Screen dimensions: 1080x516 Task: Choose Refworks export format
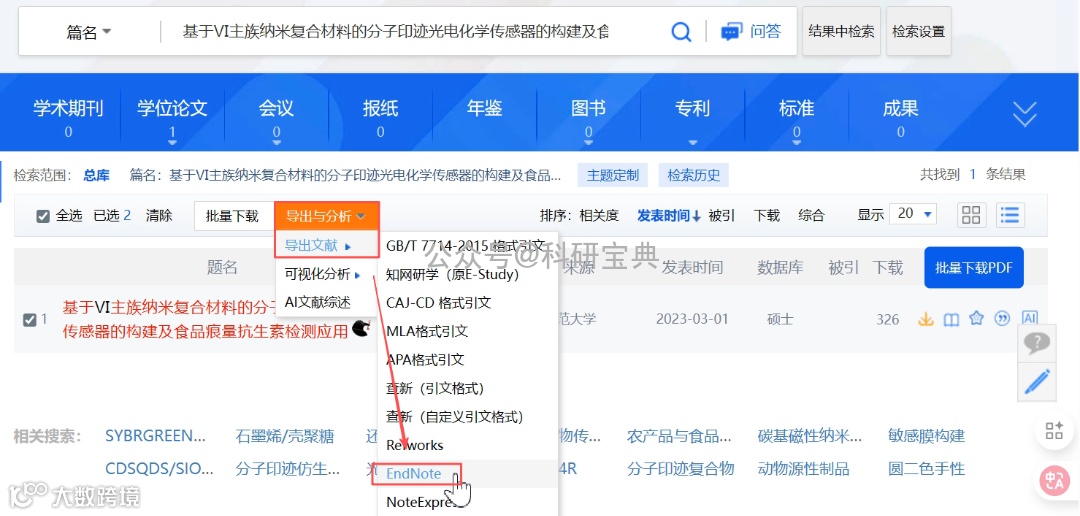coord(415,445)
